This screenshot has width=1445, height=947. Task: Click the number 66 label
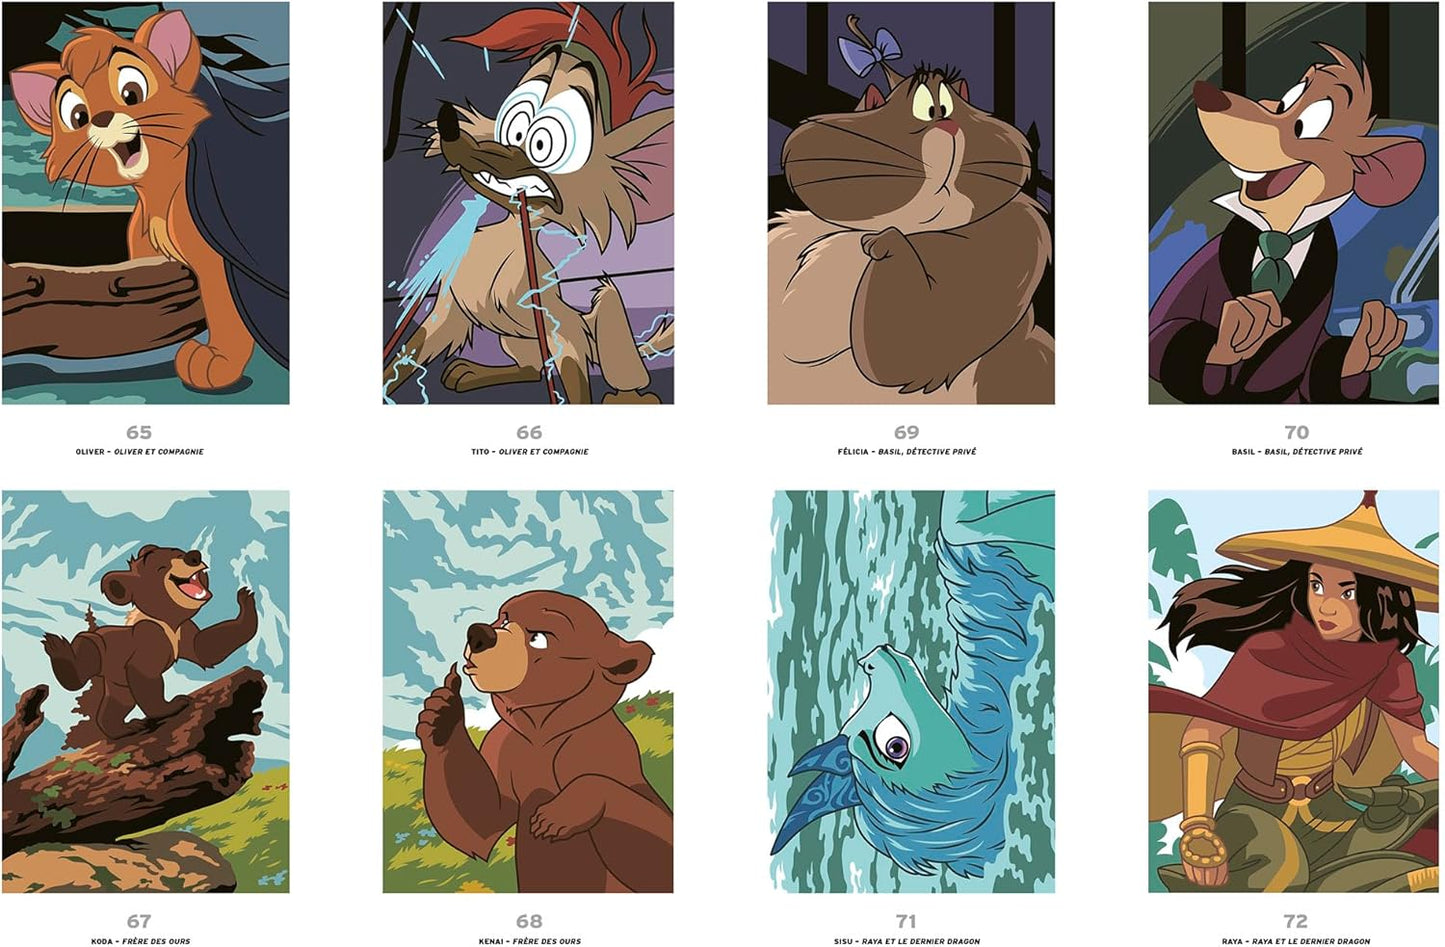tap(529, 432)
